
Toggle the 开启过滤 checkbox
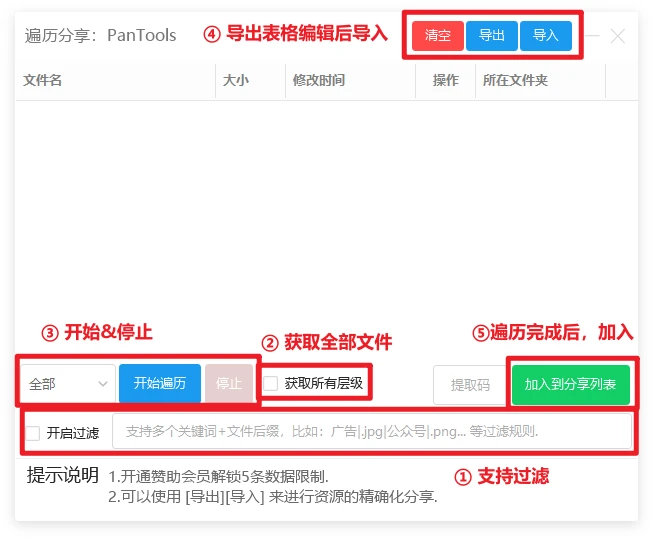click(33, 433)
